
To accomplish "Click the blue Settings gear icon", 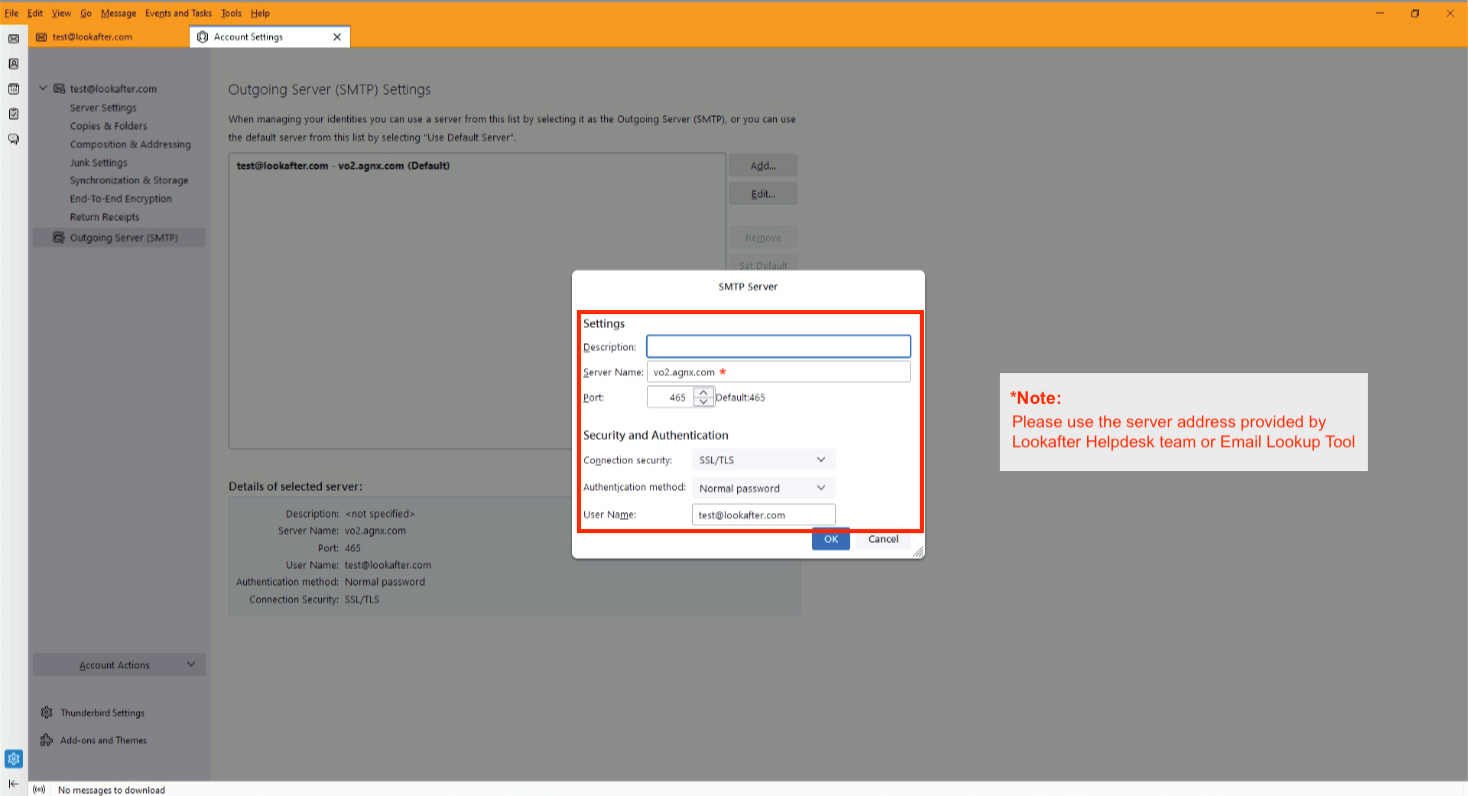I will 14,759.
